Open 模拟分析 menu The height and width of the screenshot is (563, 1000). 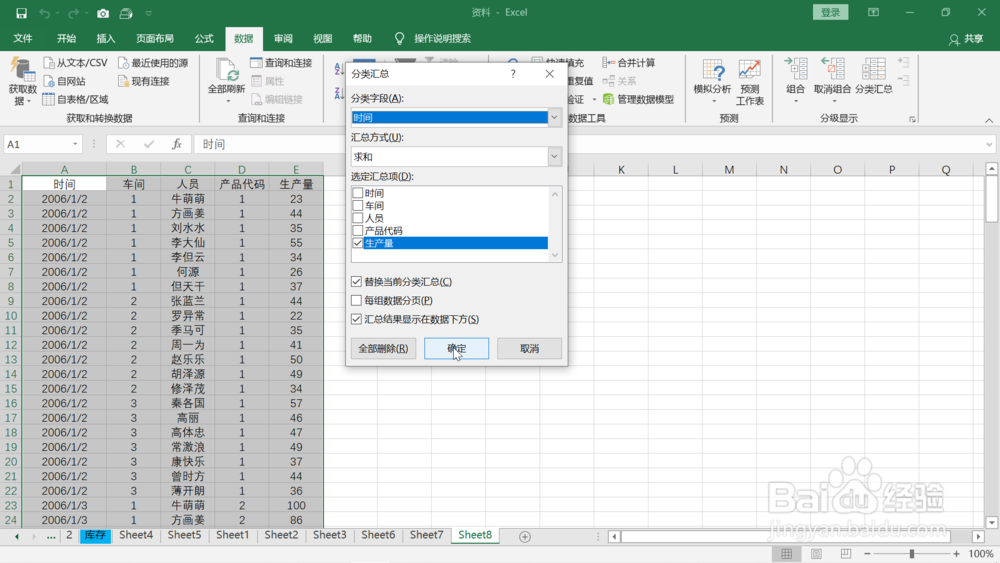(712, 82)
